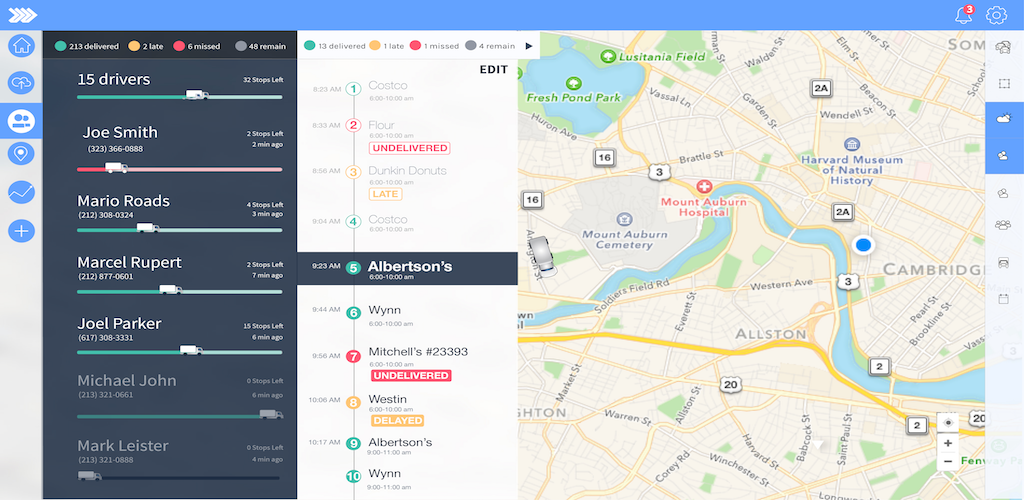The image size is (1024, 500).
Task: Open stop 7 Mitchell's #23393
Action: [418, 352]
